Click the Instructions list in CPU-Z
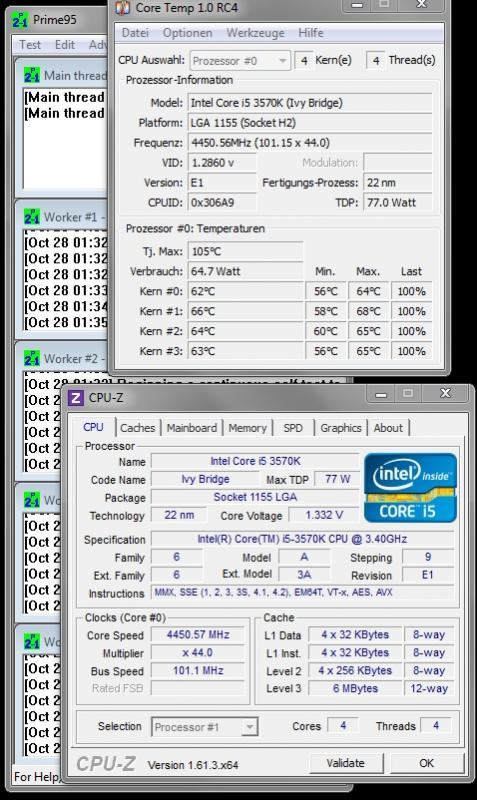477x800 pixels. [x=302, y=592]
